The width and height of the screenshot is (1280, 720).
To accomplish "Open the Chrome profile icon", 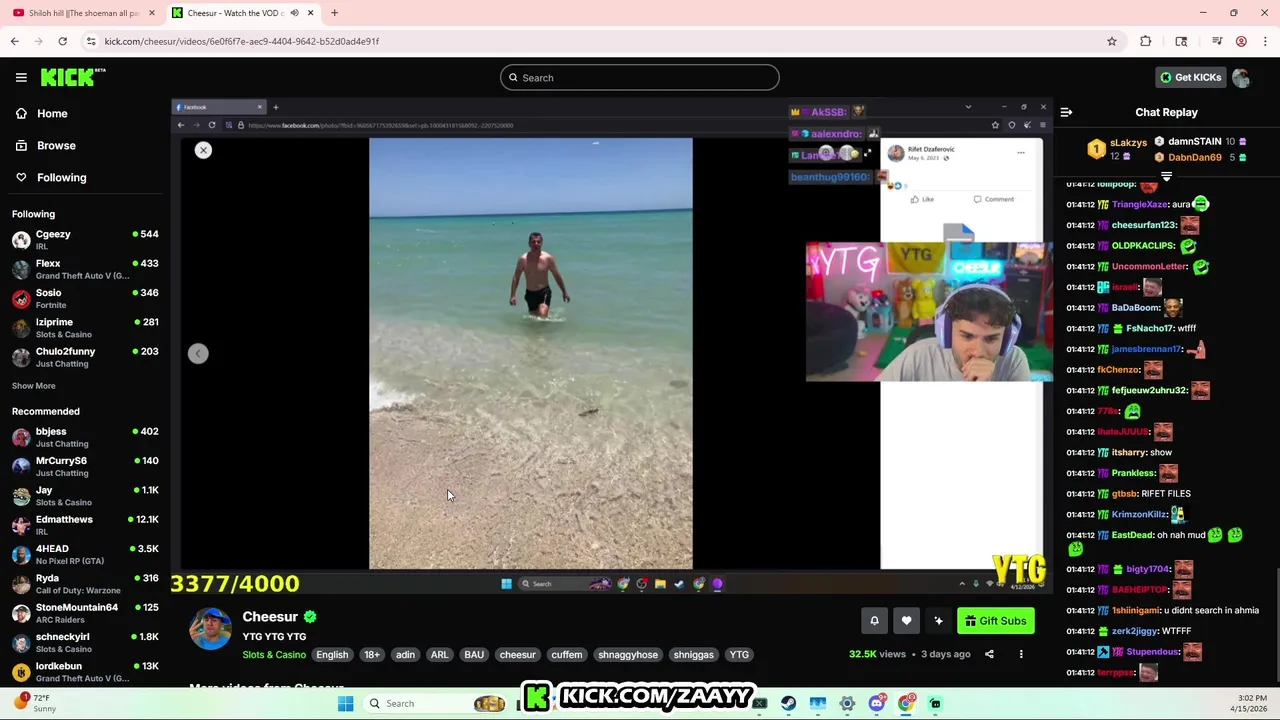I will point(1241,41).
